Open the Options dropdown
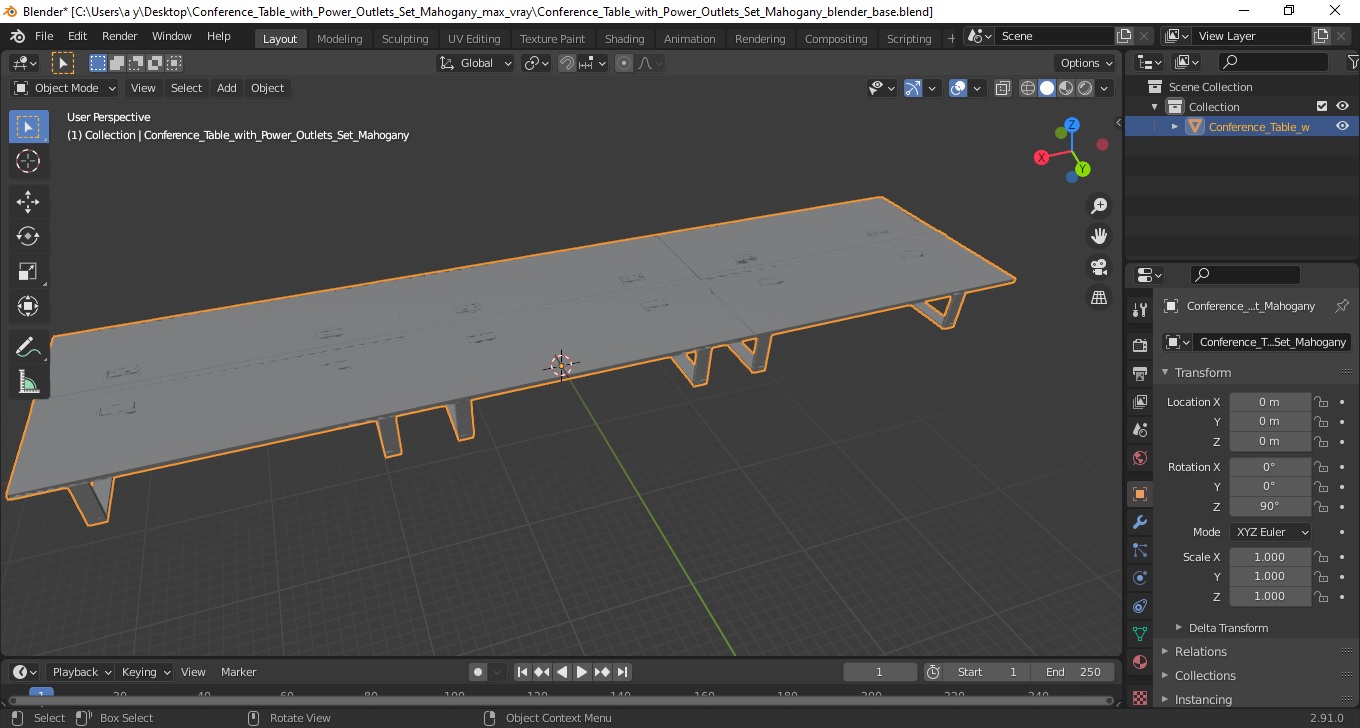This screenshot has height=728, width=1360. tap(1086, 63)
